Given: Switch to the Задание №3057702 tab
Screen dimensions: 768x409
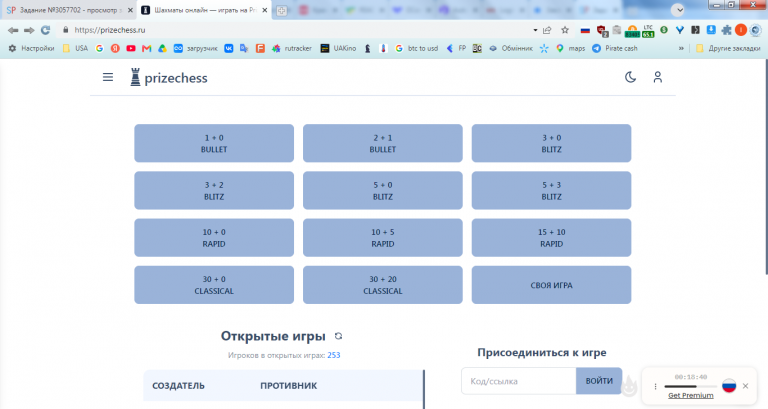Looking at the screenshot, I should 69,10.
